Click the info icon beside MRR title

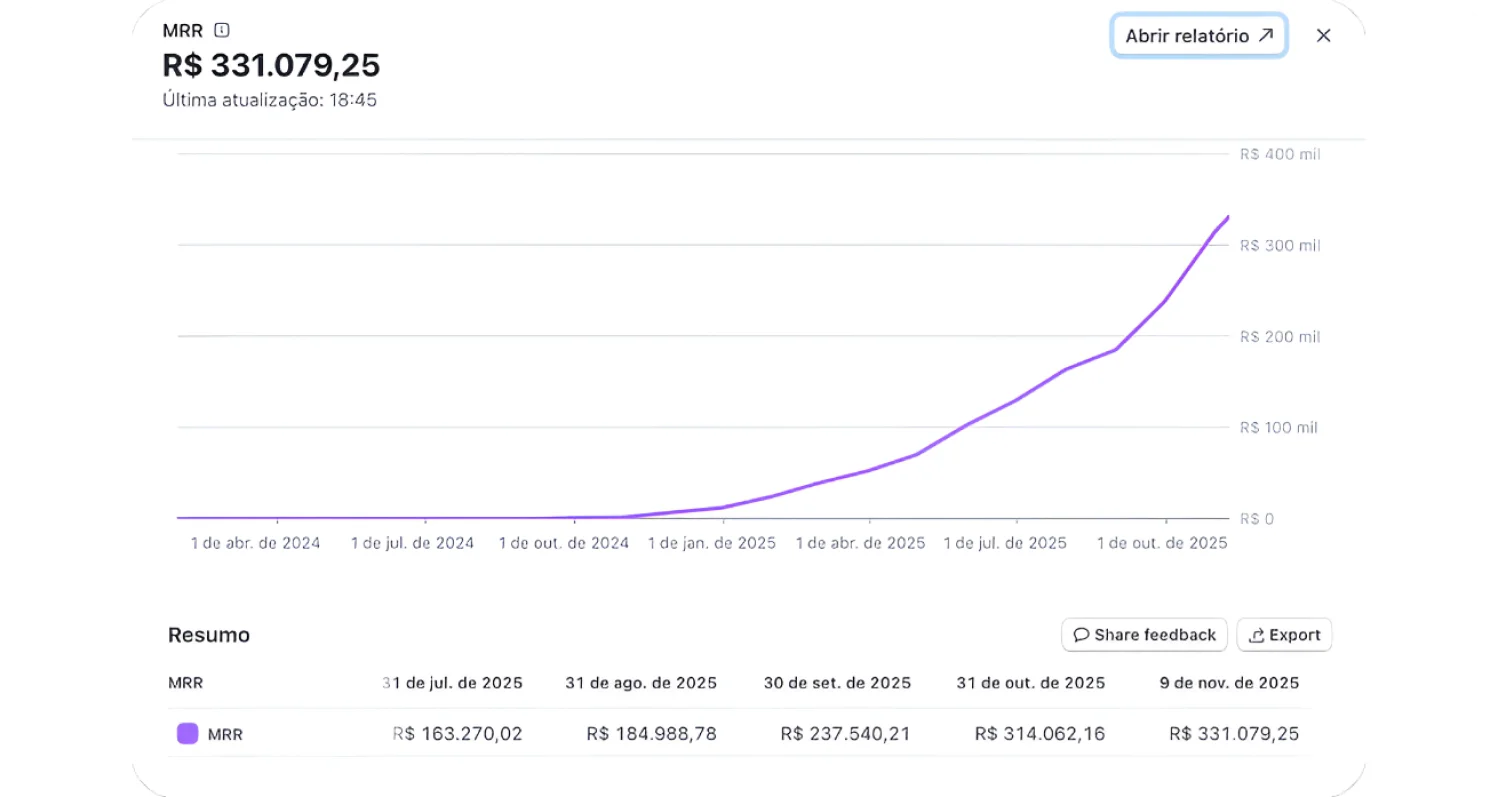(x=222, y=30)
